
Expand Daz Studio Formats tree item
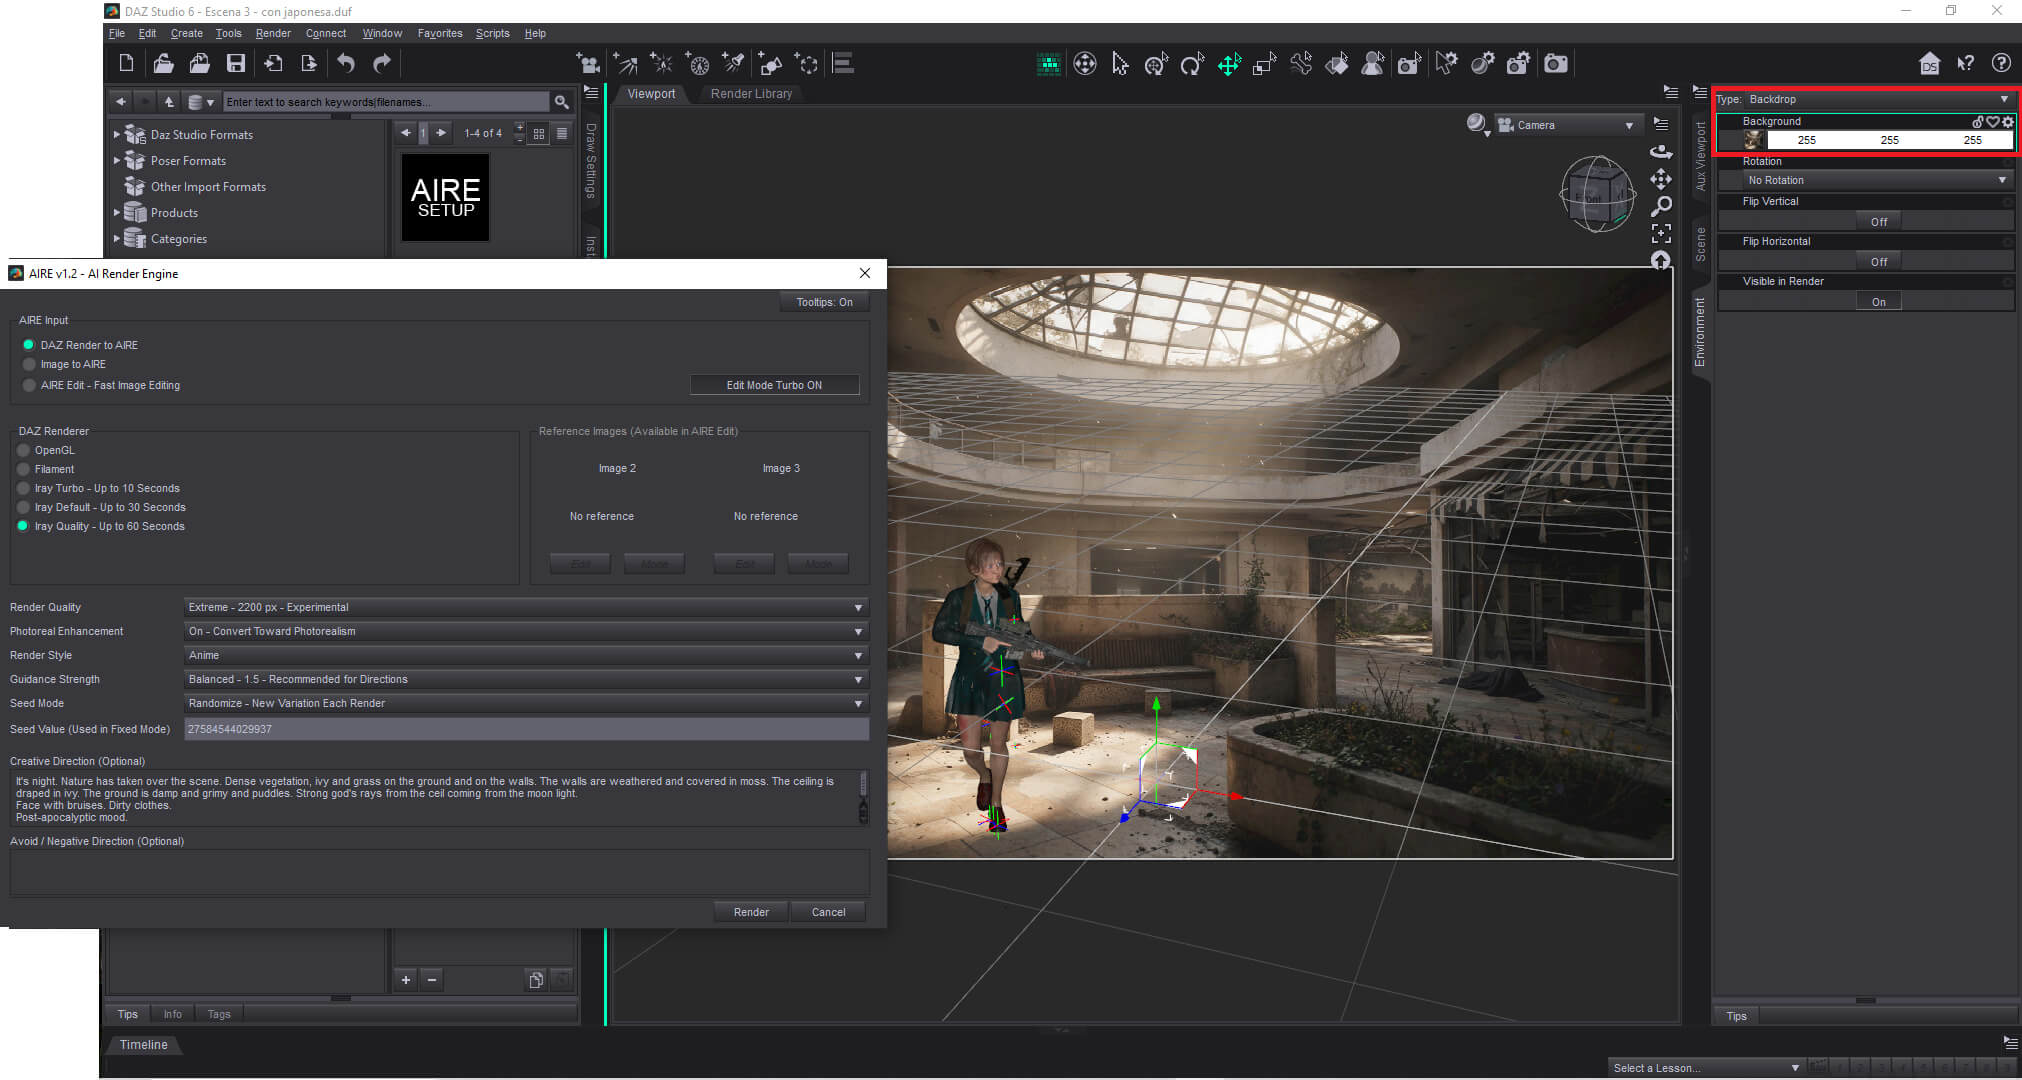pyautogui.click(x=116, y=134)
